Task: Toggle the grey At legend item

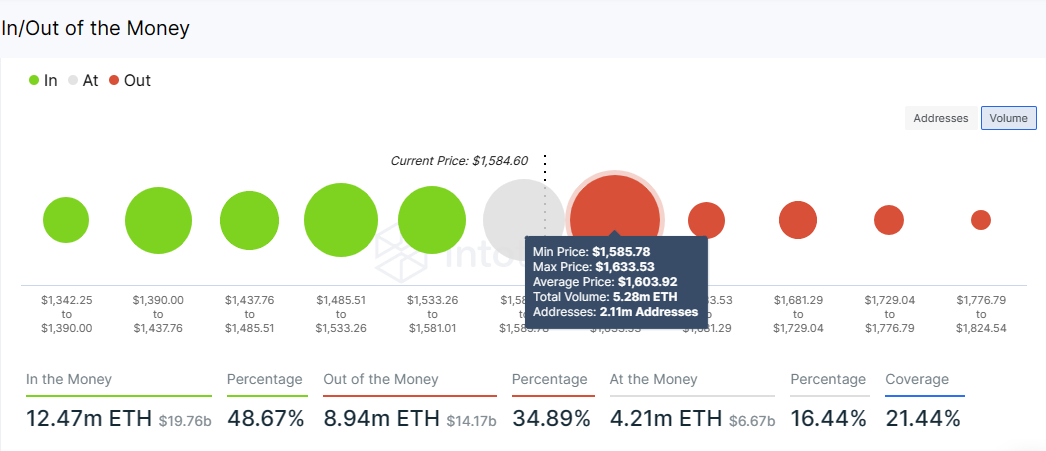Action: click(x=83, y=81)
